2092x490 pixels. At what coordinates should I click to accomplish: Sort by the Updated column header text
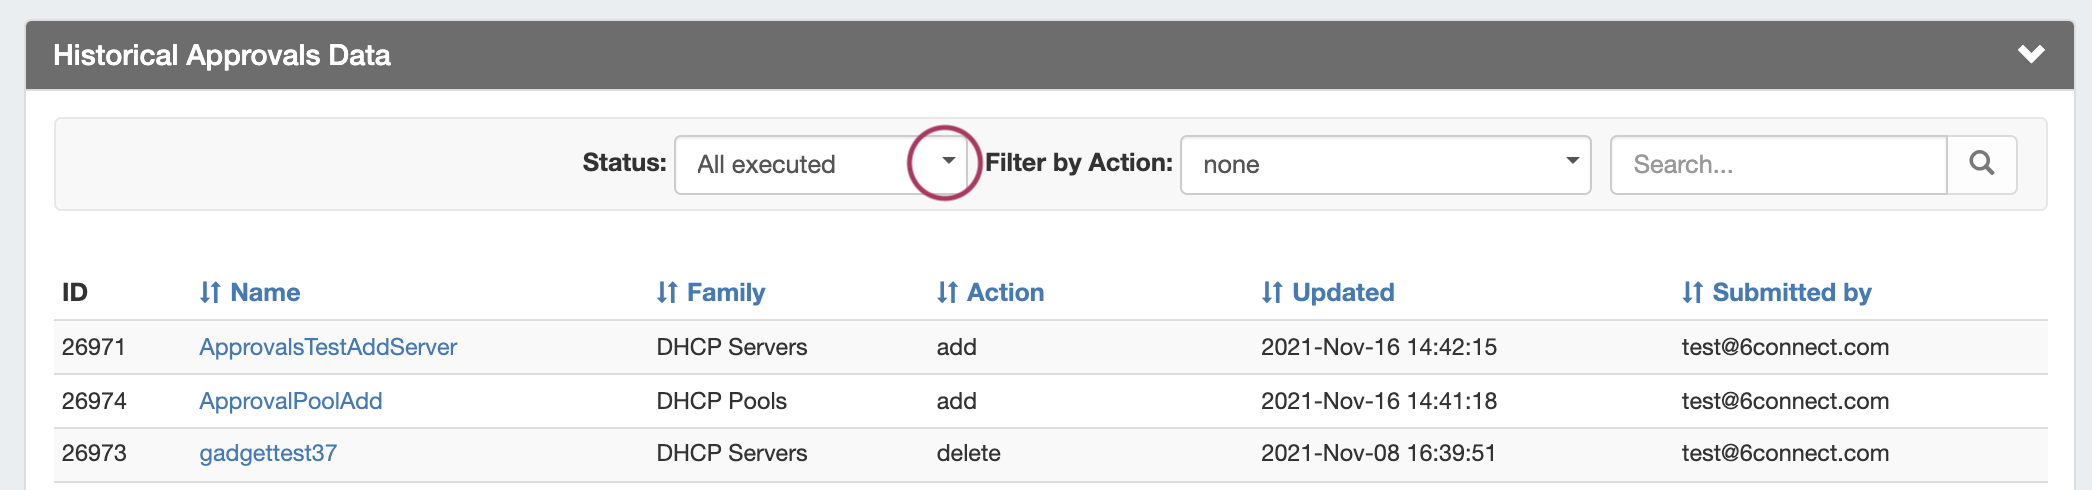pyautogui.click(x=1343, y=292)
